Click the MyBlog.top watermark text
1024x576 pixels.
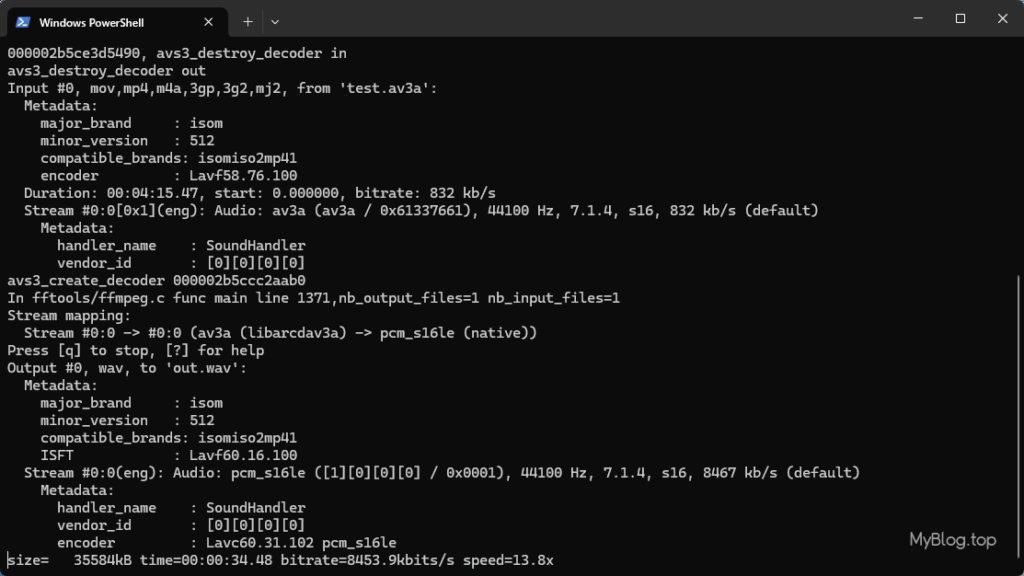coord(953,540)
